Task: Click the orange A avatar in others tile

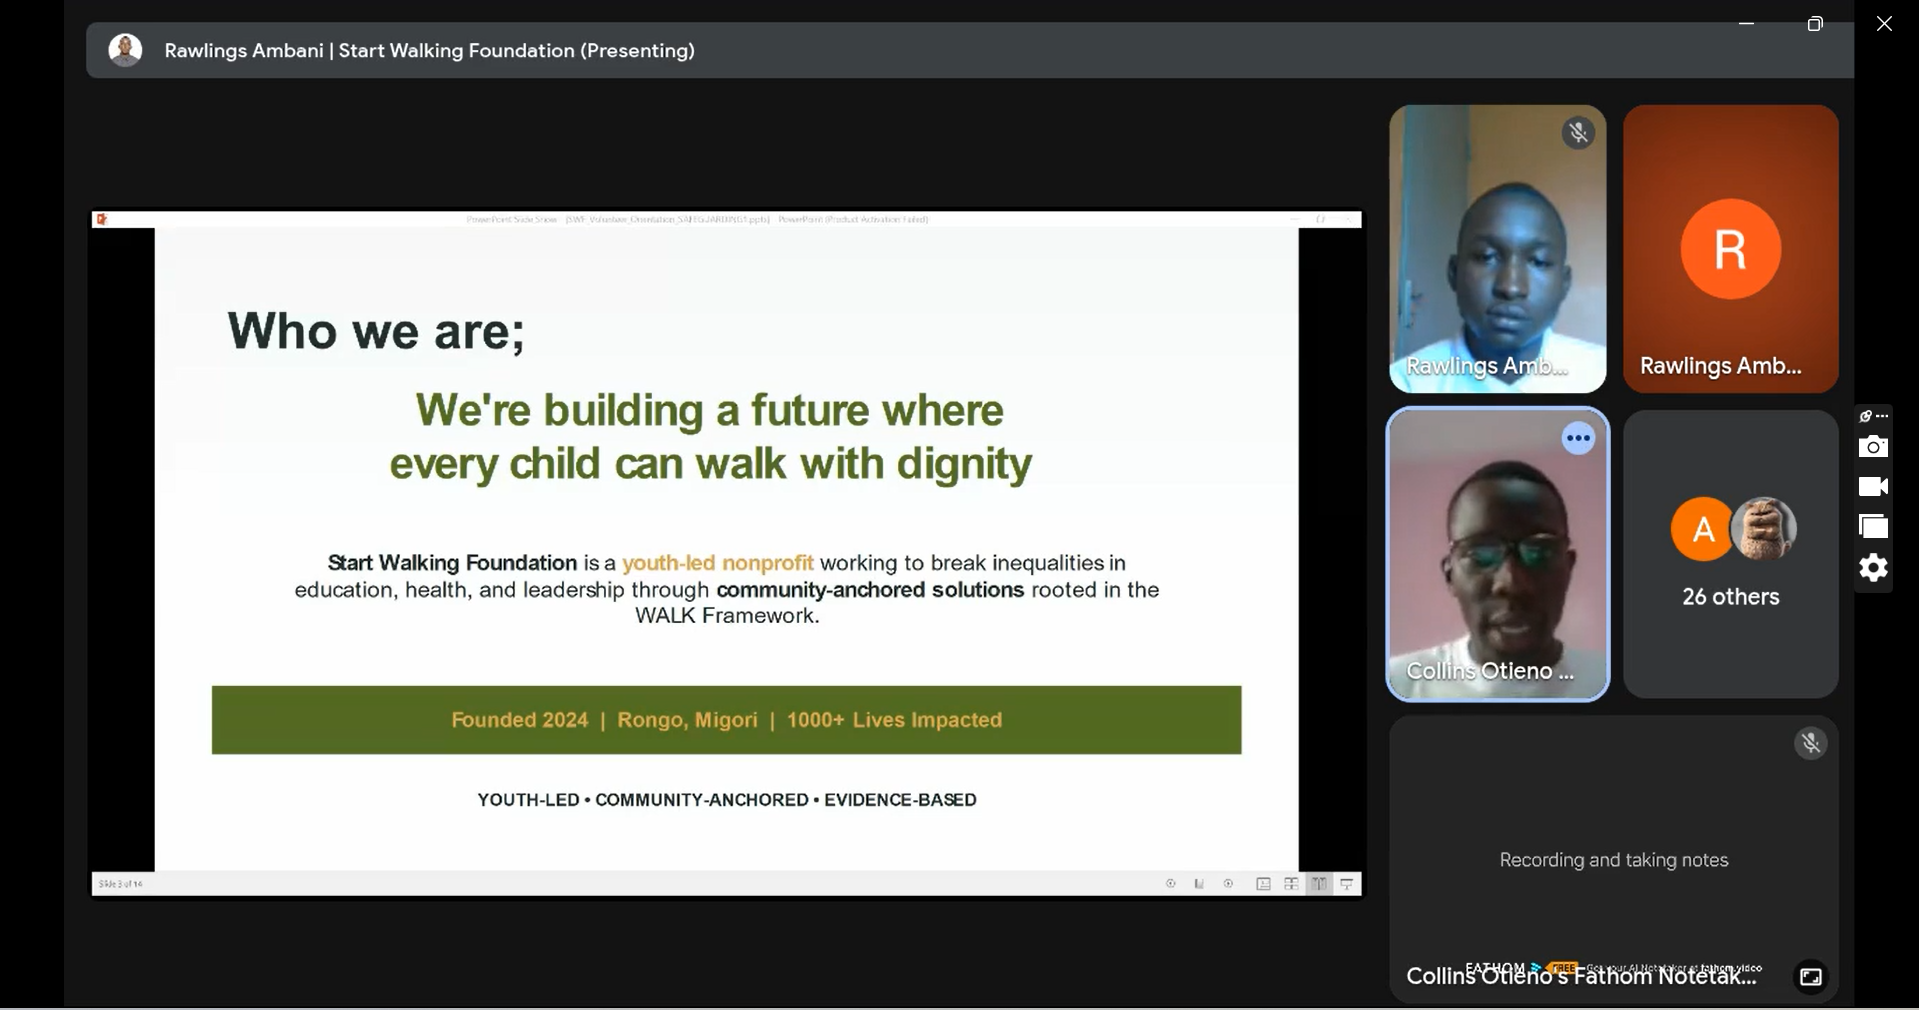Action: (1702, 529)
